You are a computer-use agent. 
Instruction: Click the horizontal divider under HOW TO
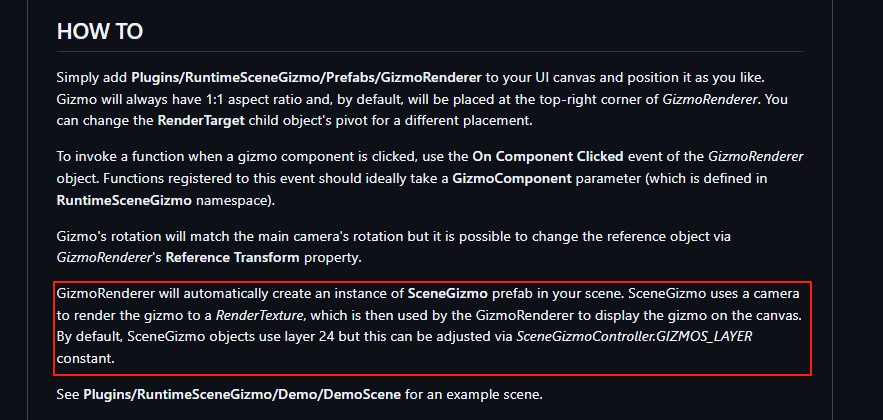(x=430, y=51)
